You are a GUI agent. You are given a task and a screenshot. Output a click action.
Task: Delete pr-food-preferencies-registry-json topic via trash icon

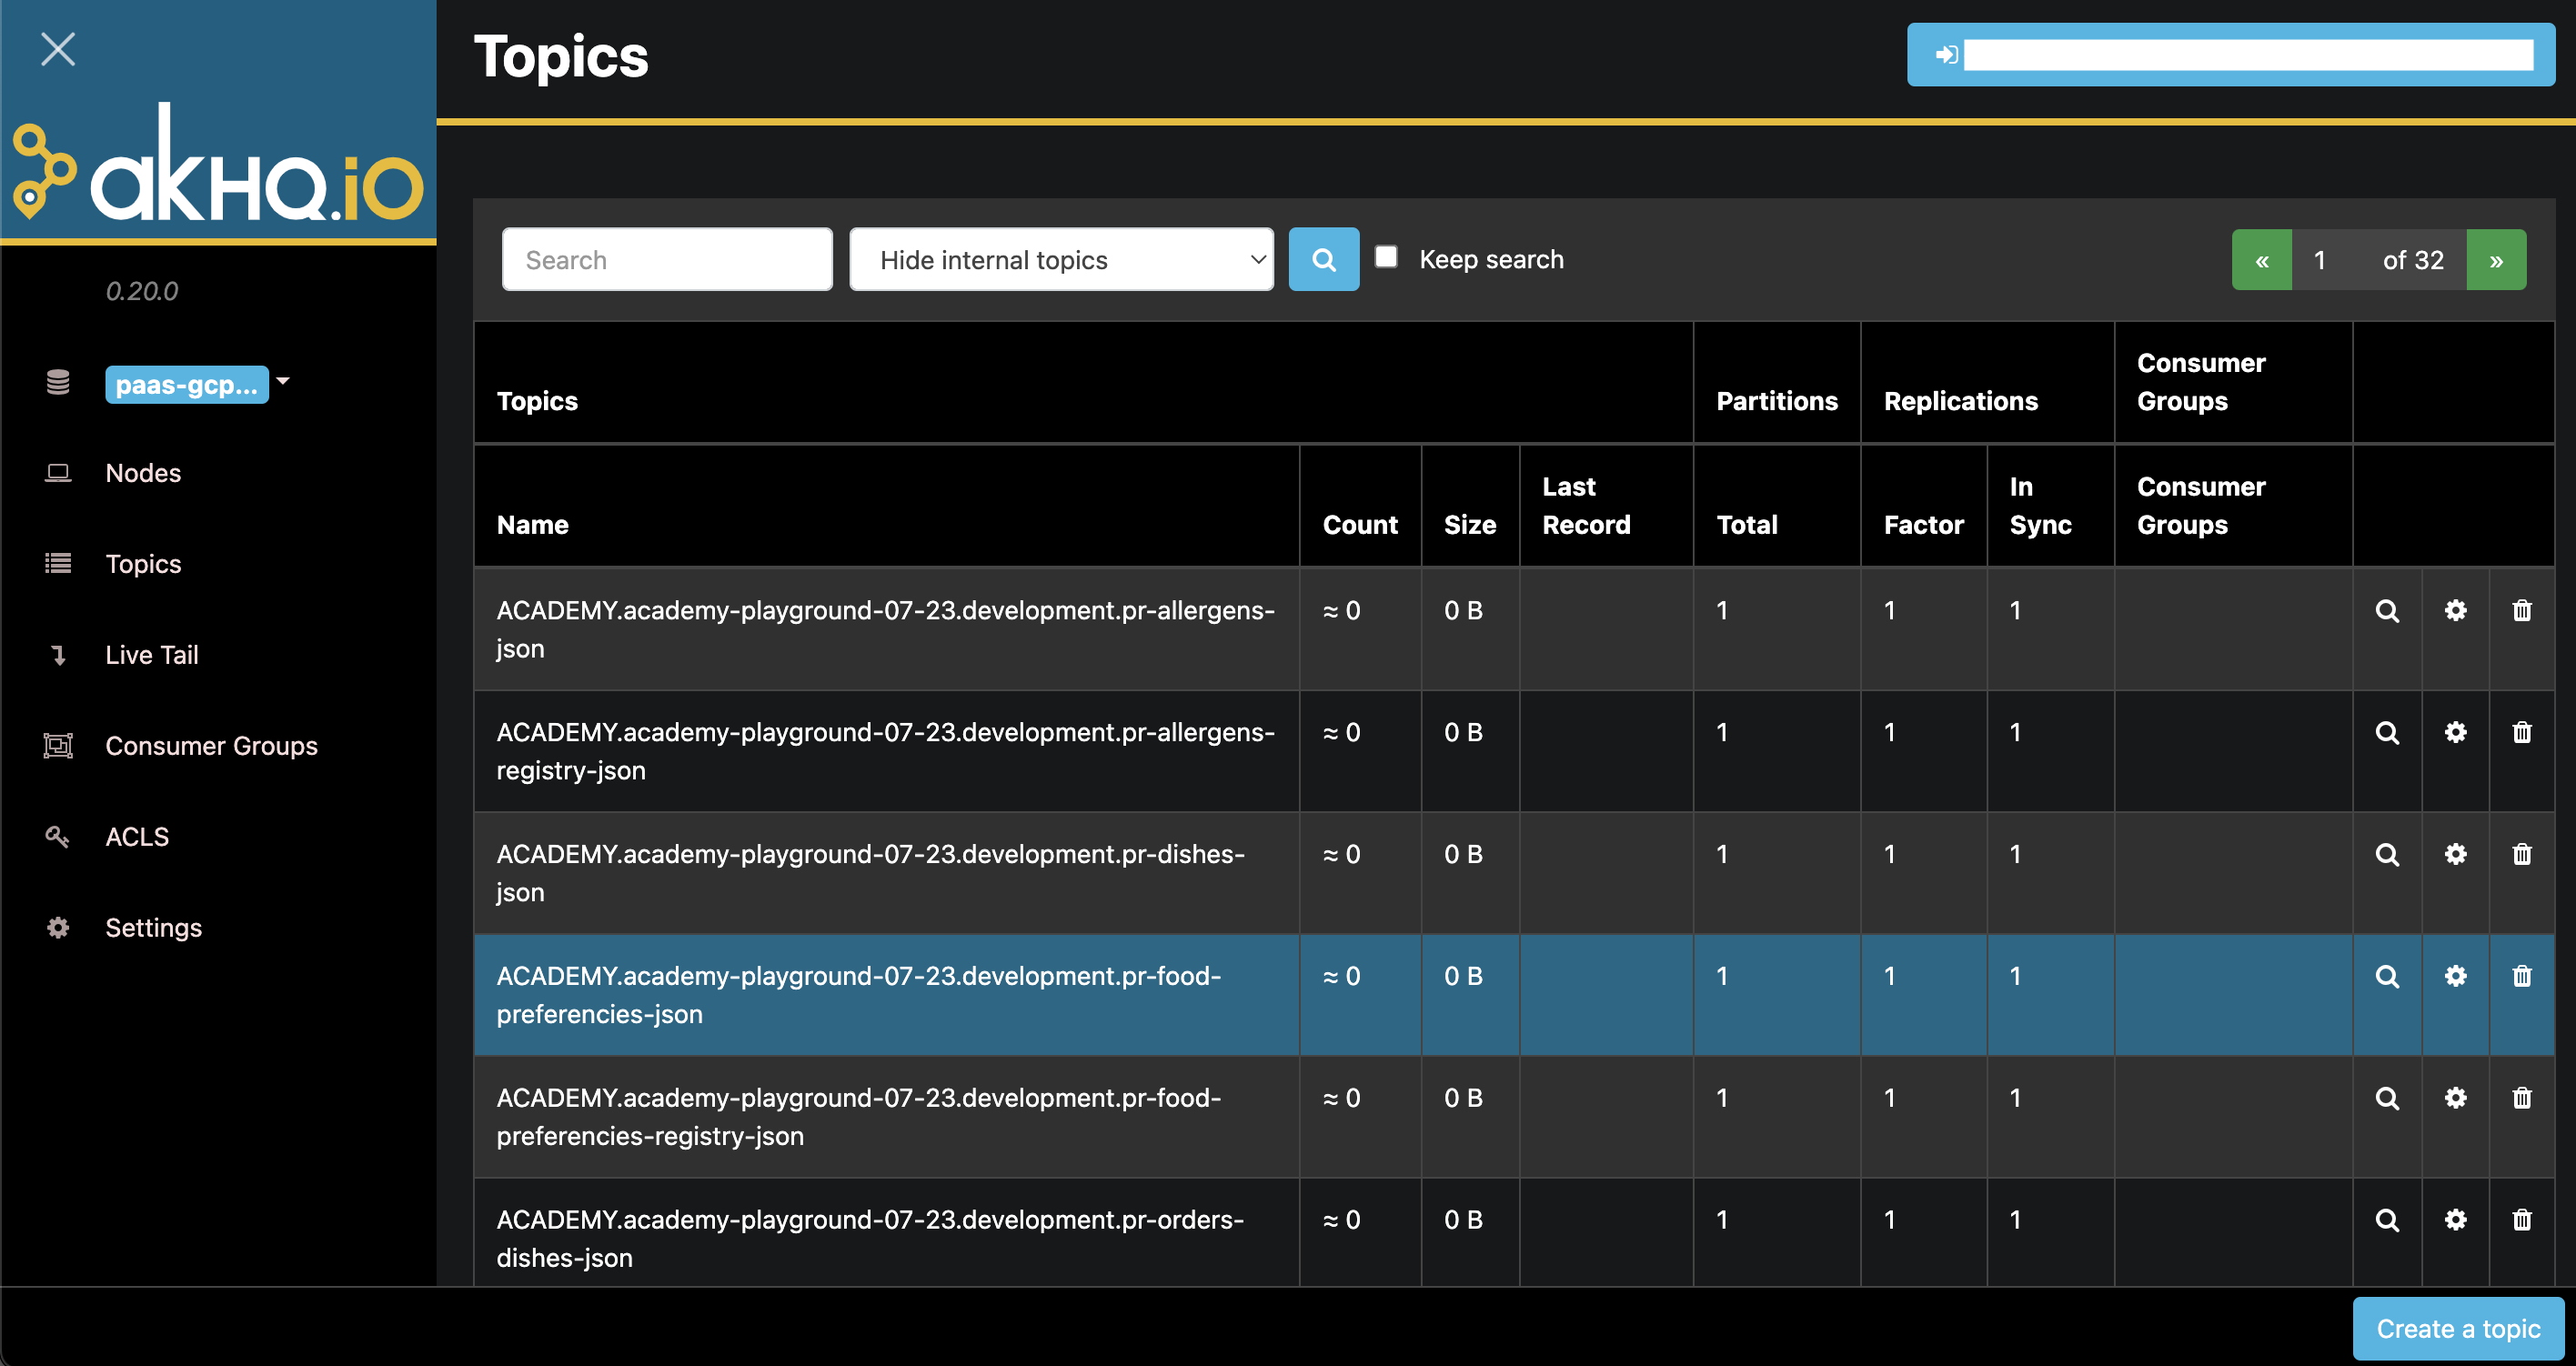2521,1099
